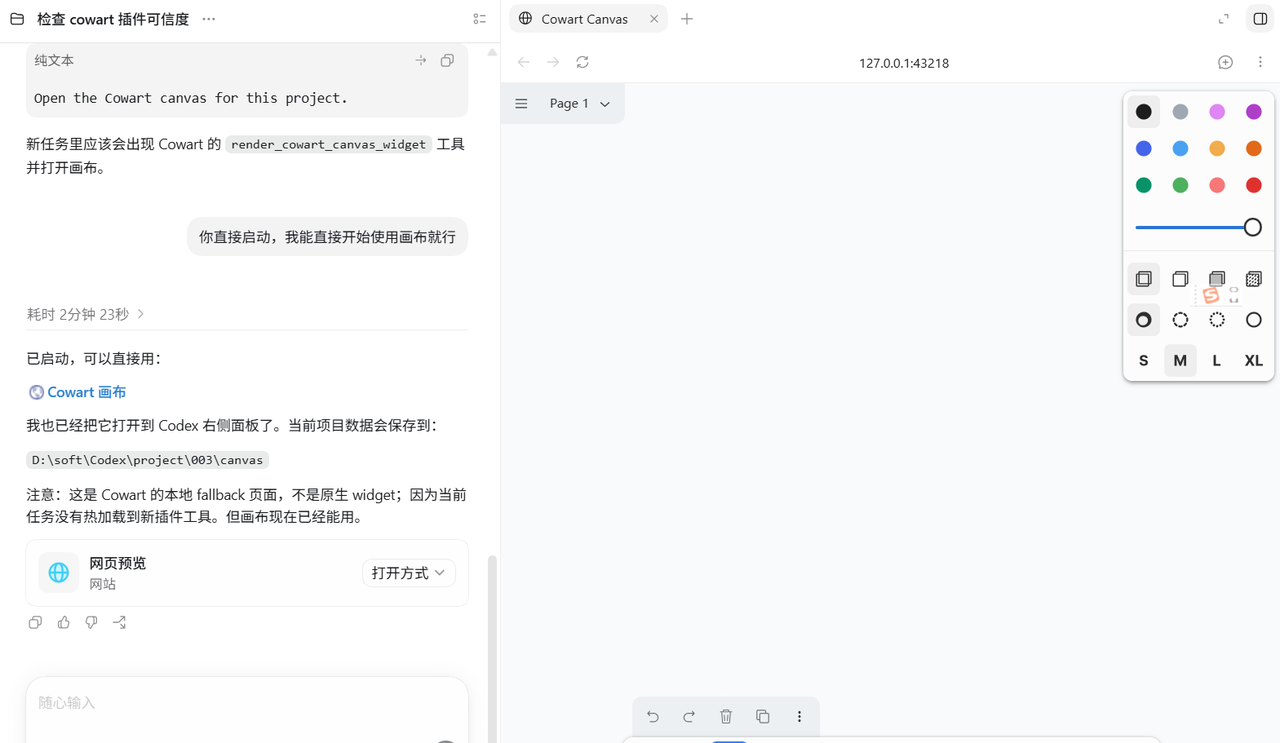Click the trash delete icon on canvas toolbar
Image resolution: width=1280 pixels, height=743 pixels.
coord(726,716)
